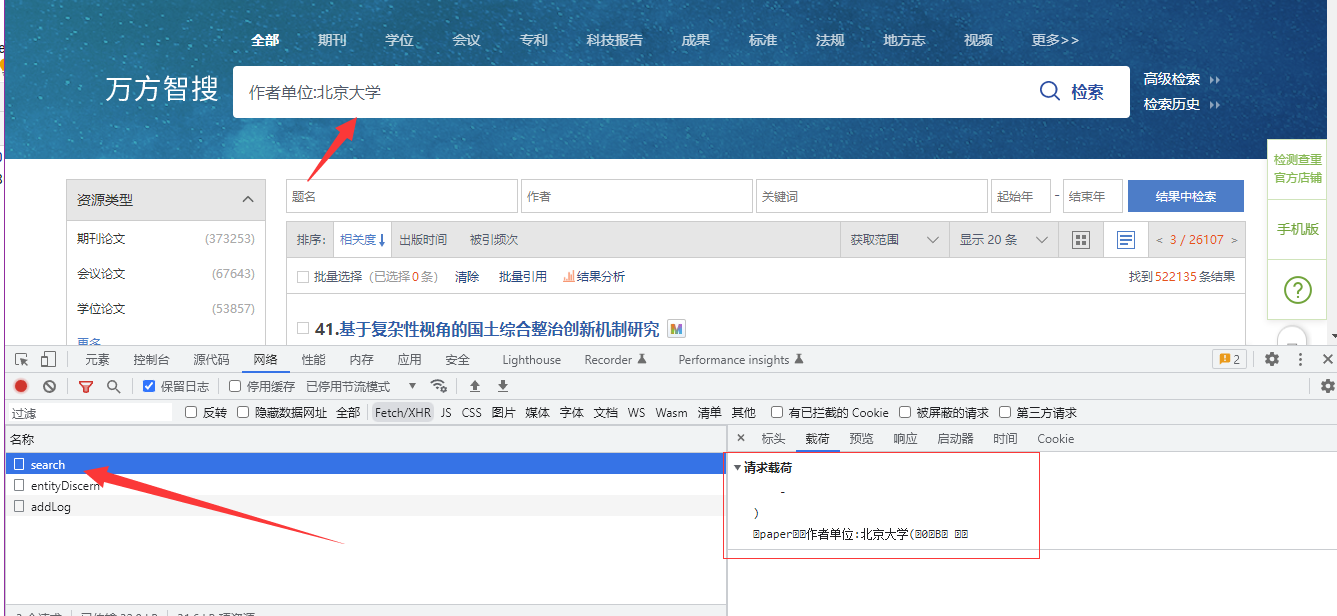
Task: Open 检索历史 link
Action: [x=1182, y=104]
